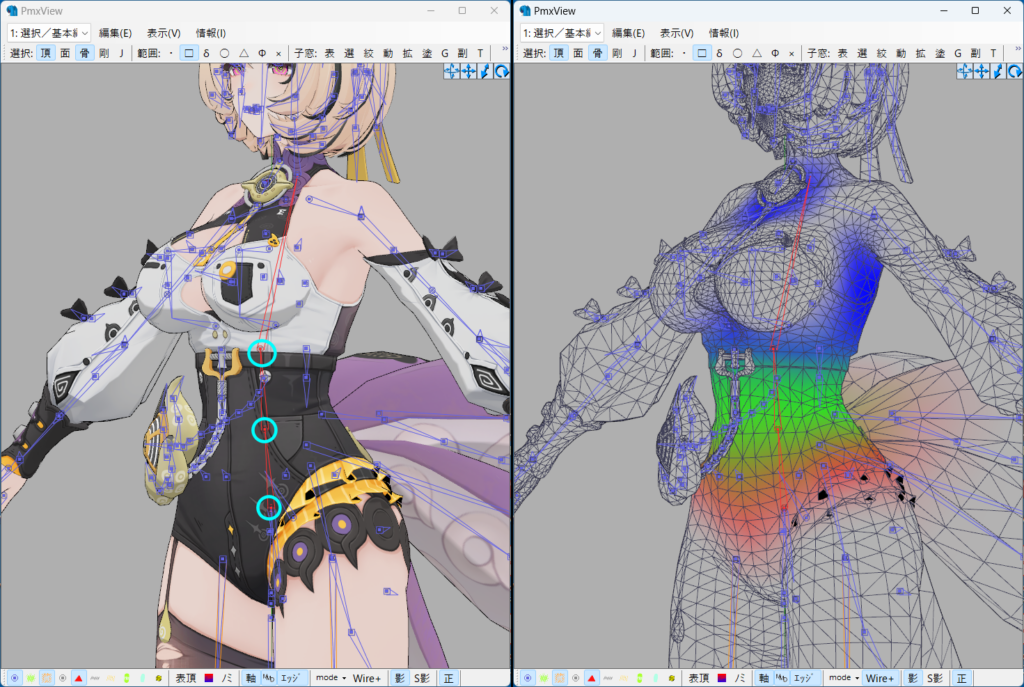Screen dimensions: 1024x687
Task: Click the first blue dot icon in right status bar
Action: pyautogui.click(x=526, y=677)
